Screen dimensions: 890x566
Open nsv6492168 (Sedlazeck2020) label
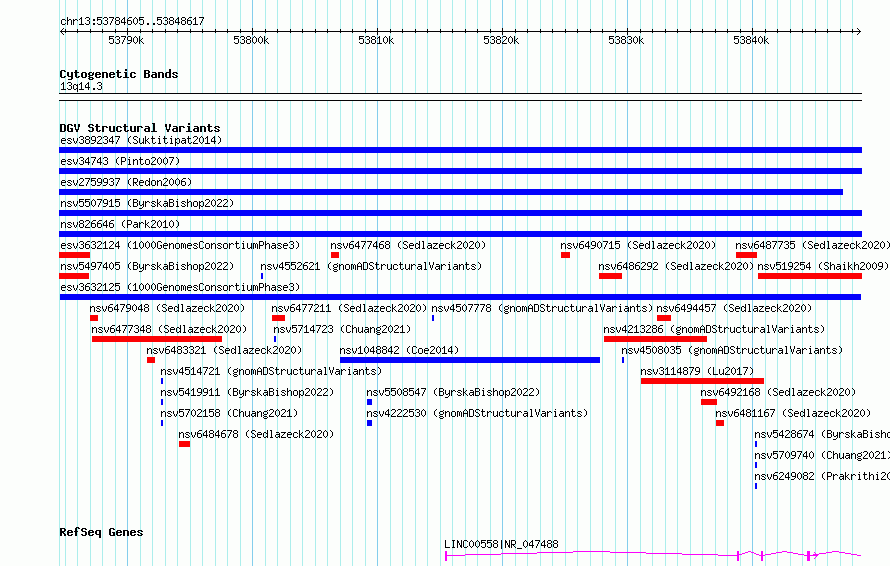pos(778,392)
